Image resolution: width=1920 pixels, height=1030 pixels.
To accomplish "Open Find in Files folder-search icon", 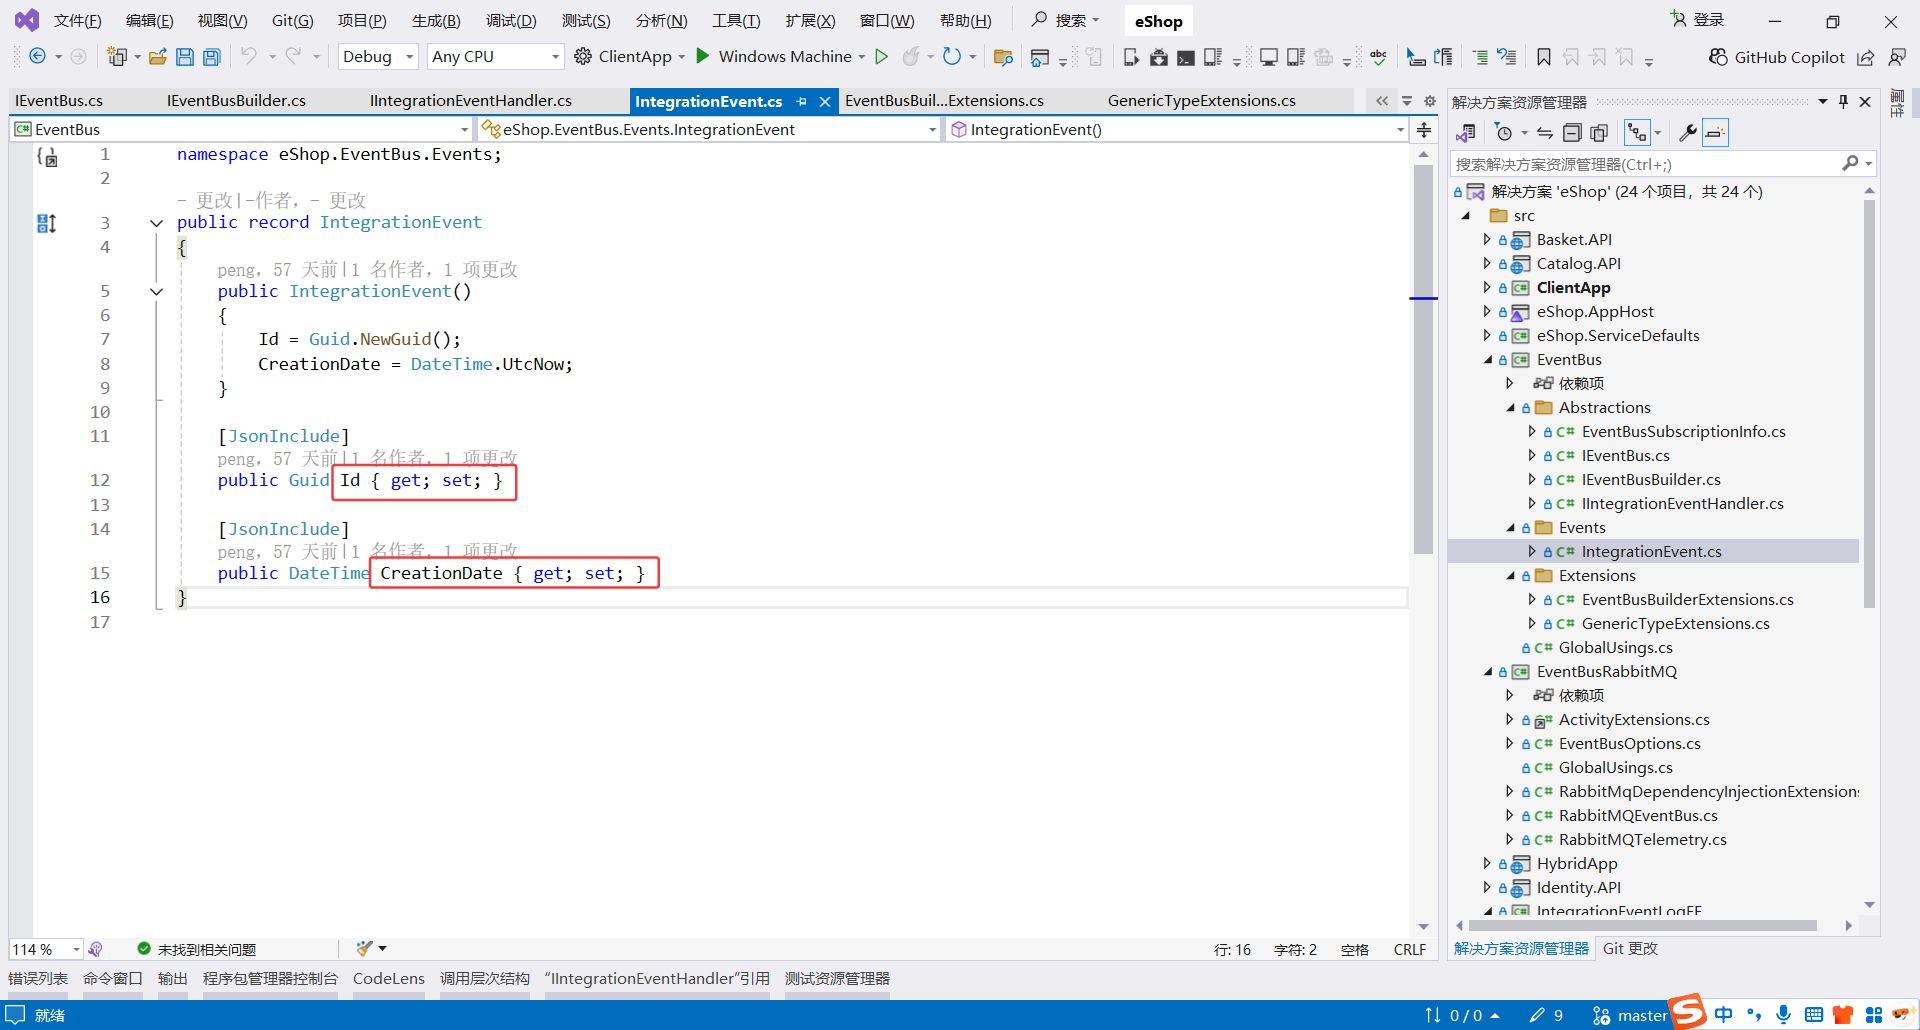I will [1003, 57].
